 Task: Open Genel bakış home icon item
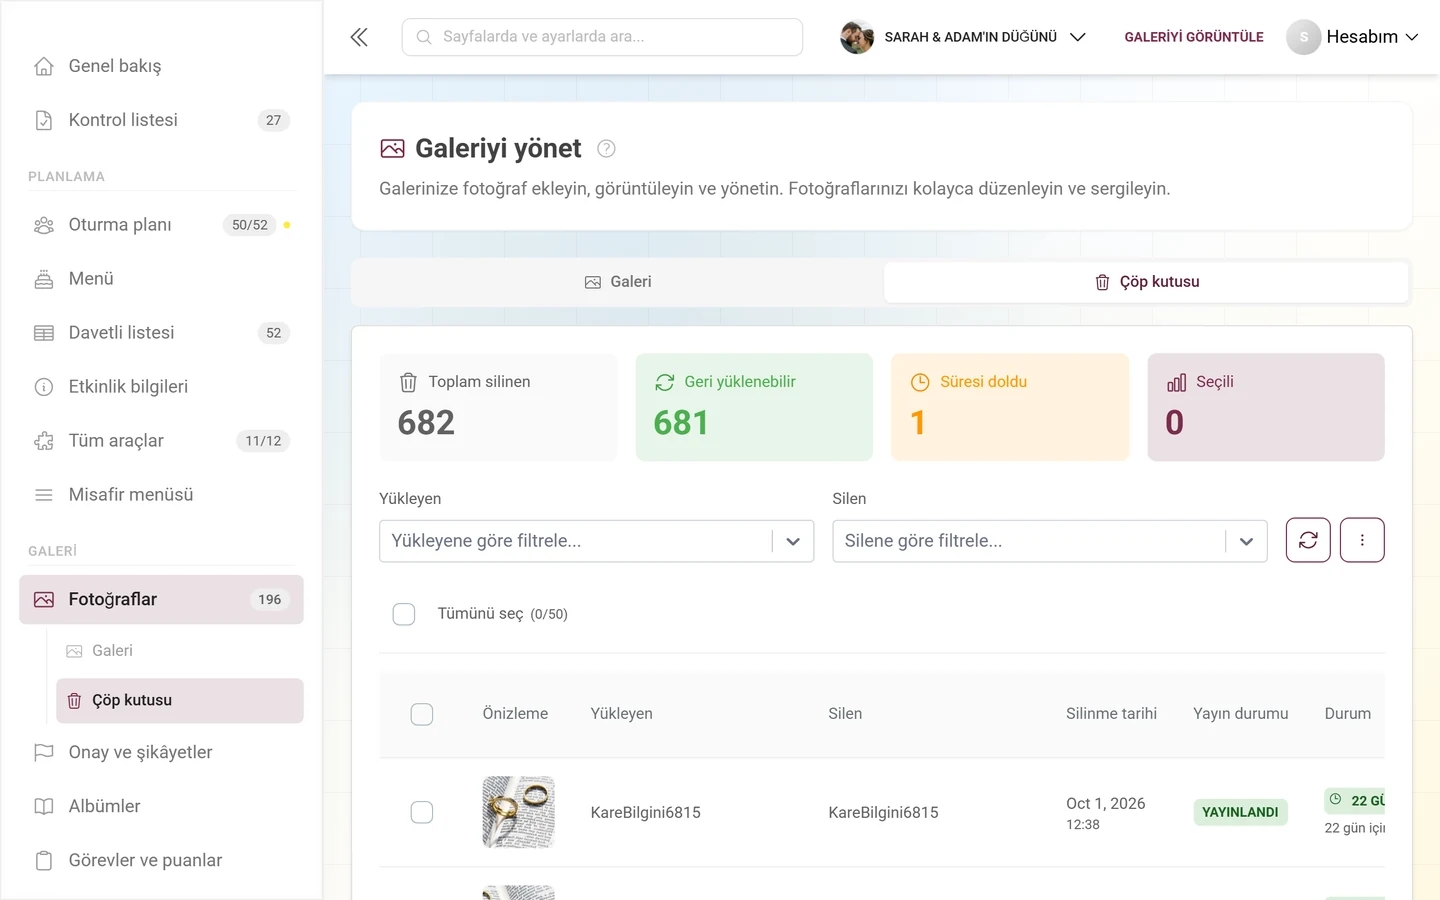pyautogui.click(x=160, y=66)
